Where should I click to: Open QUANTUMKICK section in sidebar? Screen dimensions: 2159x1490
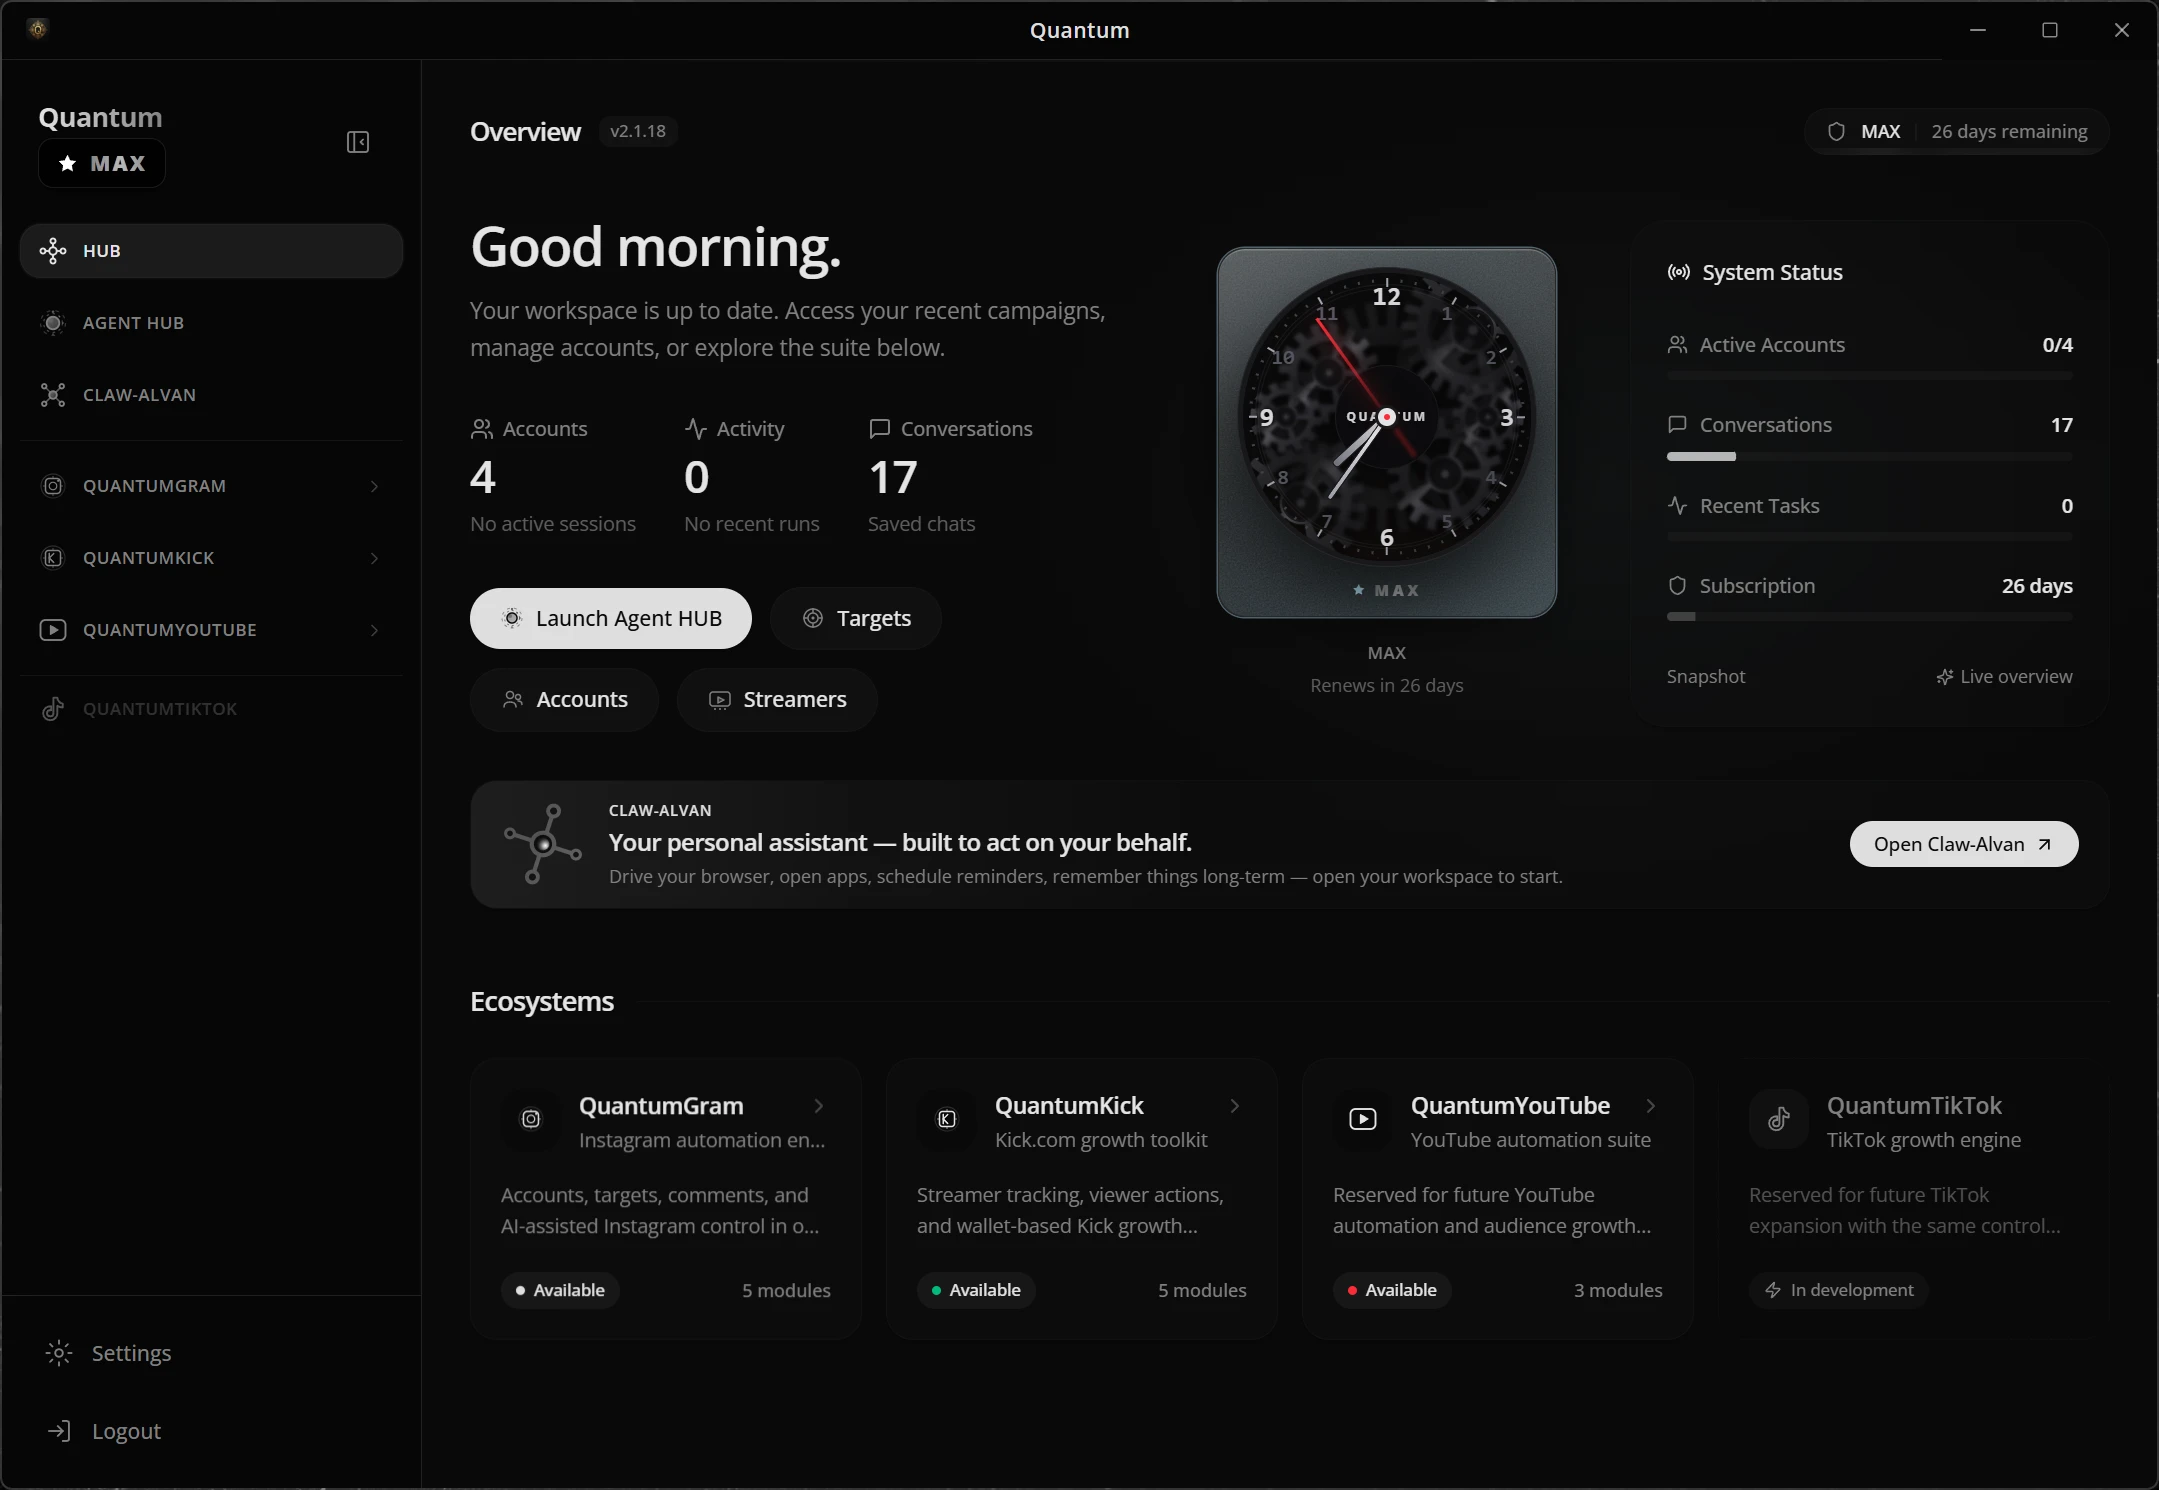click(x=211, y=558)
